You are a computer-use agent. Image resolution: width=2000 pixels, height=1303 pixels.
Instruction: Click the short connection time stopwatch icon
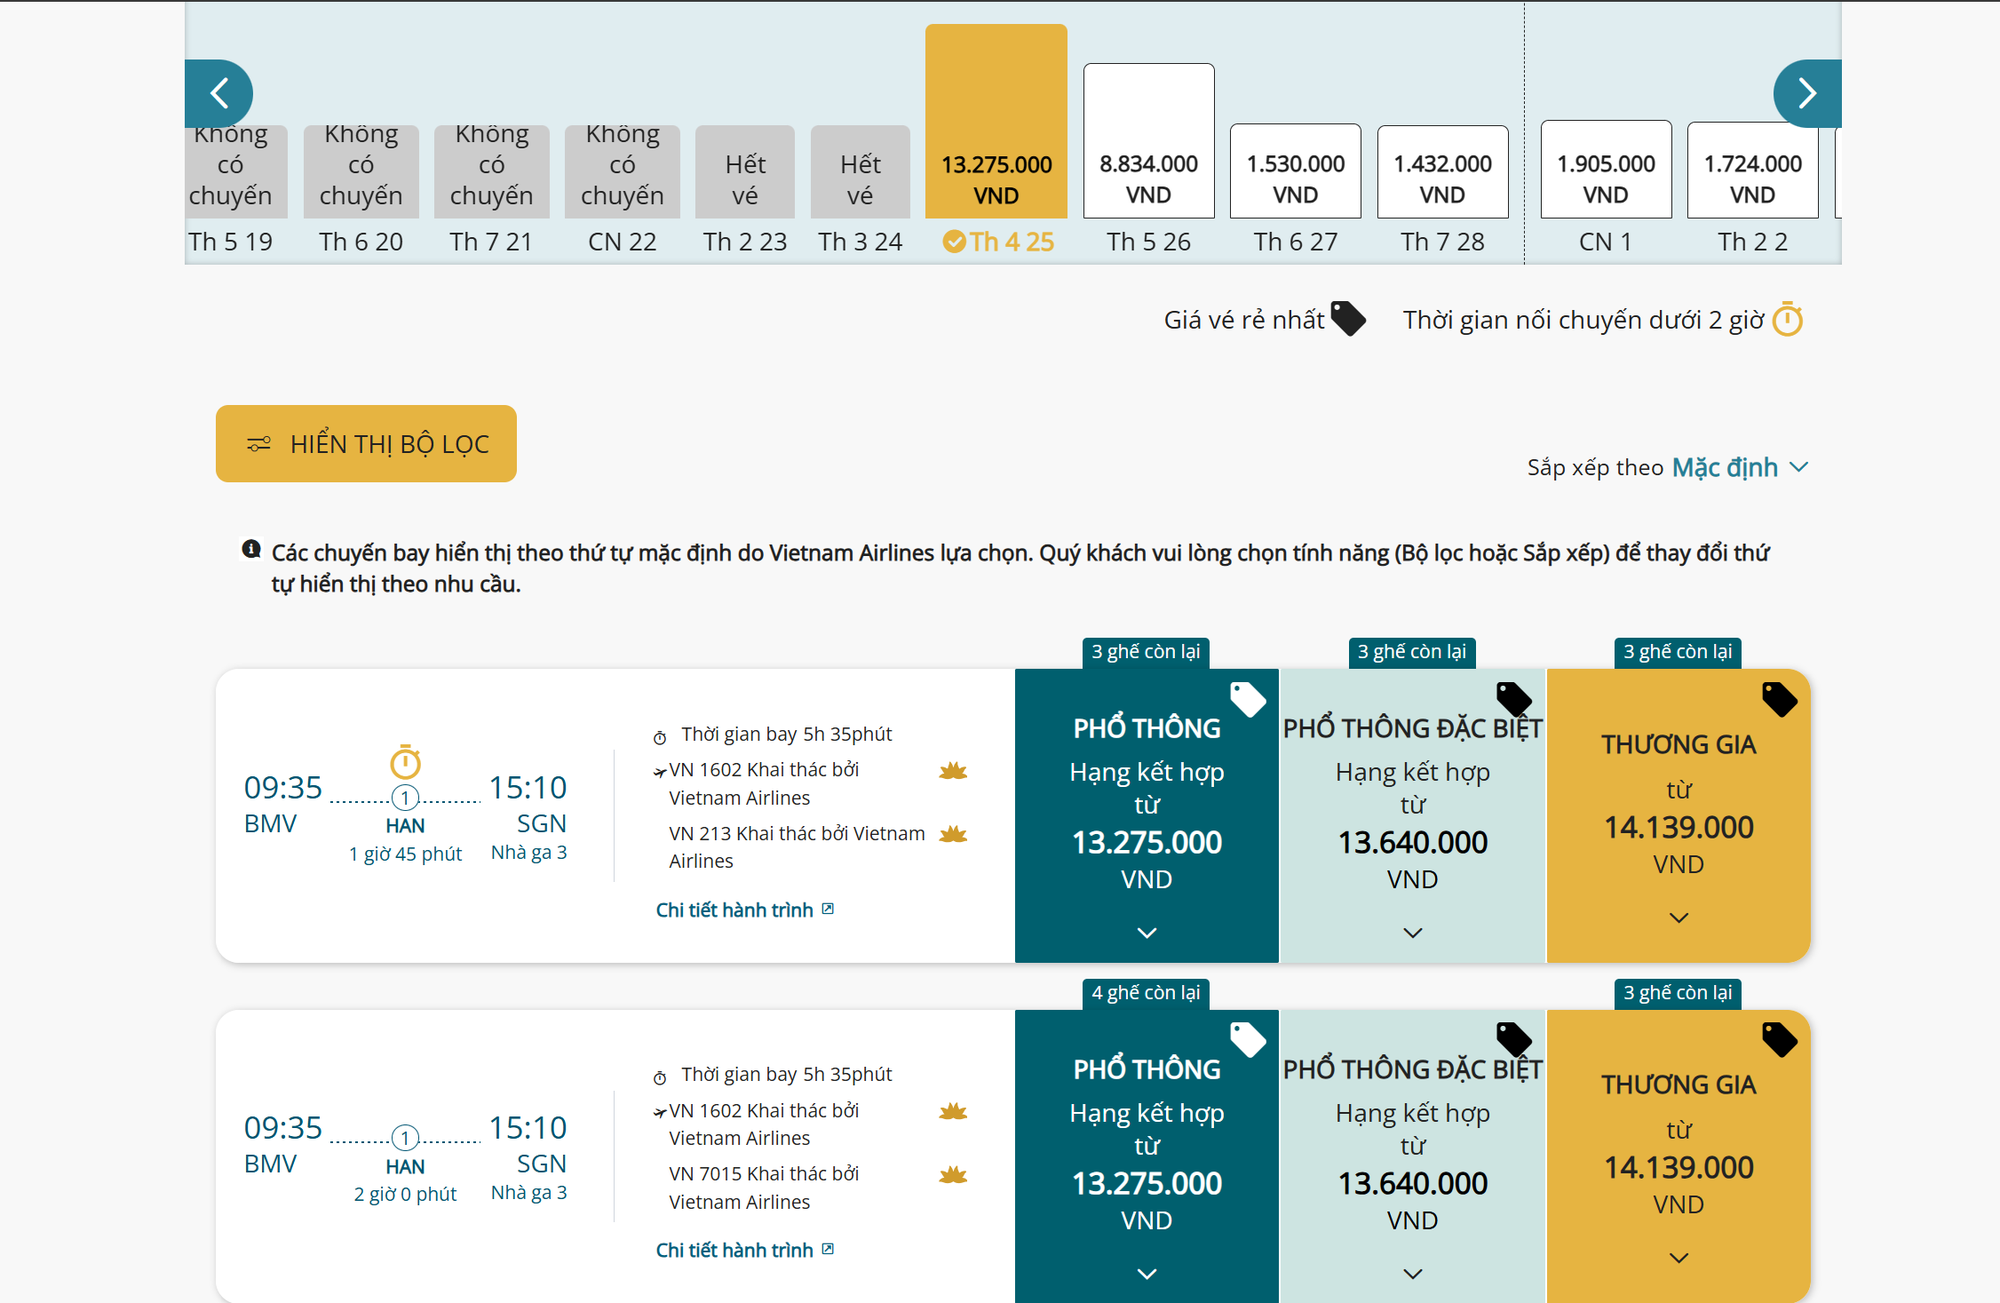click(x=1787, y=320)
